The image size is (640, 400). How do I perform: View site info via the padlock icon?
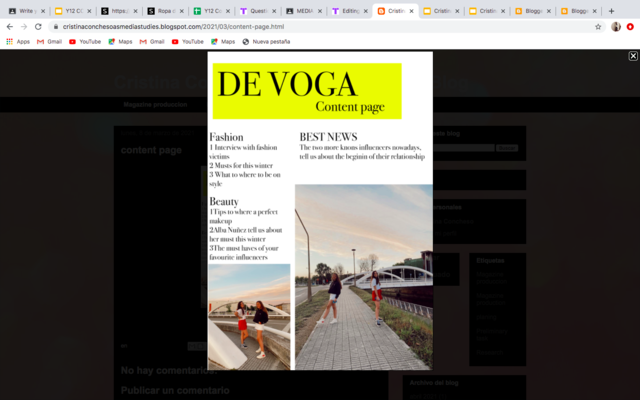[x=56, y=27]
